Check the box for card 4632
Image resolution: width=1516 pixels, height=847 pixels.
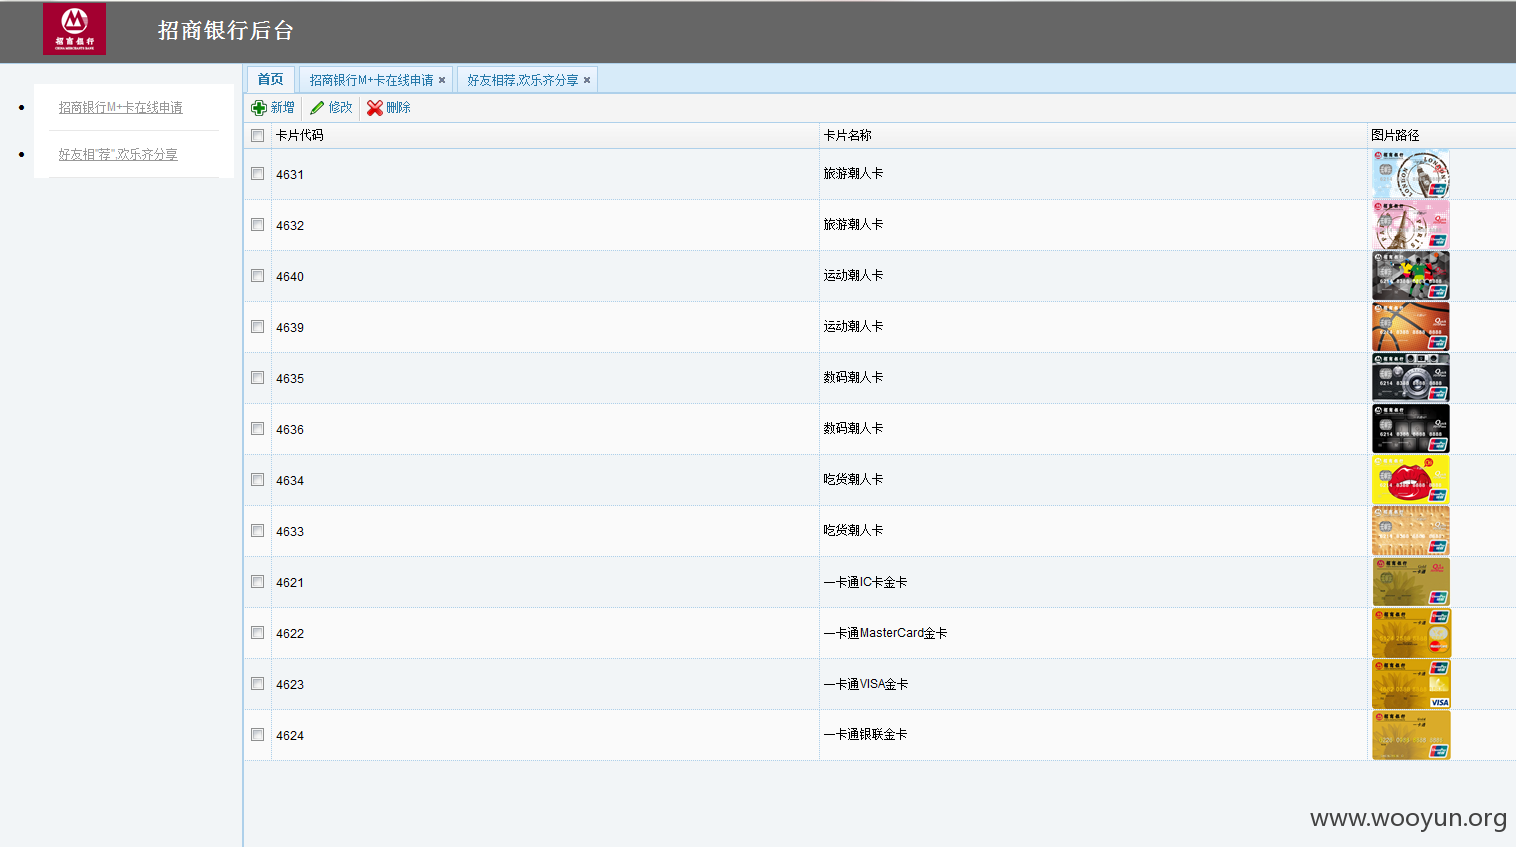click(x=258, y=225)
